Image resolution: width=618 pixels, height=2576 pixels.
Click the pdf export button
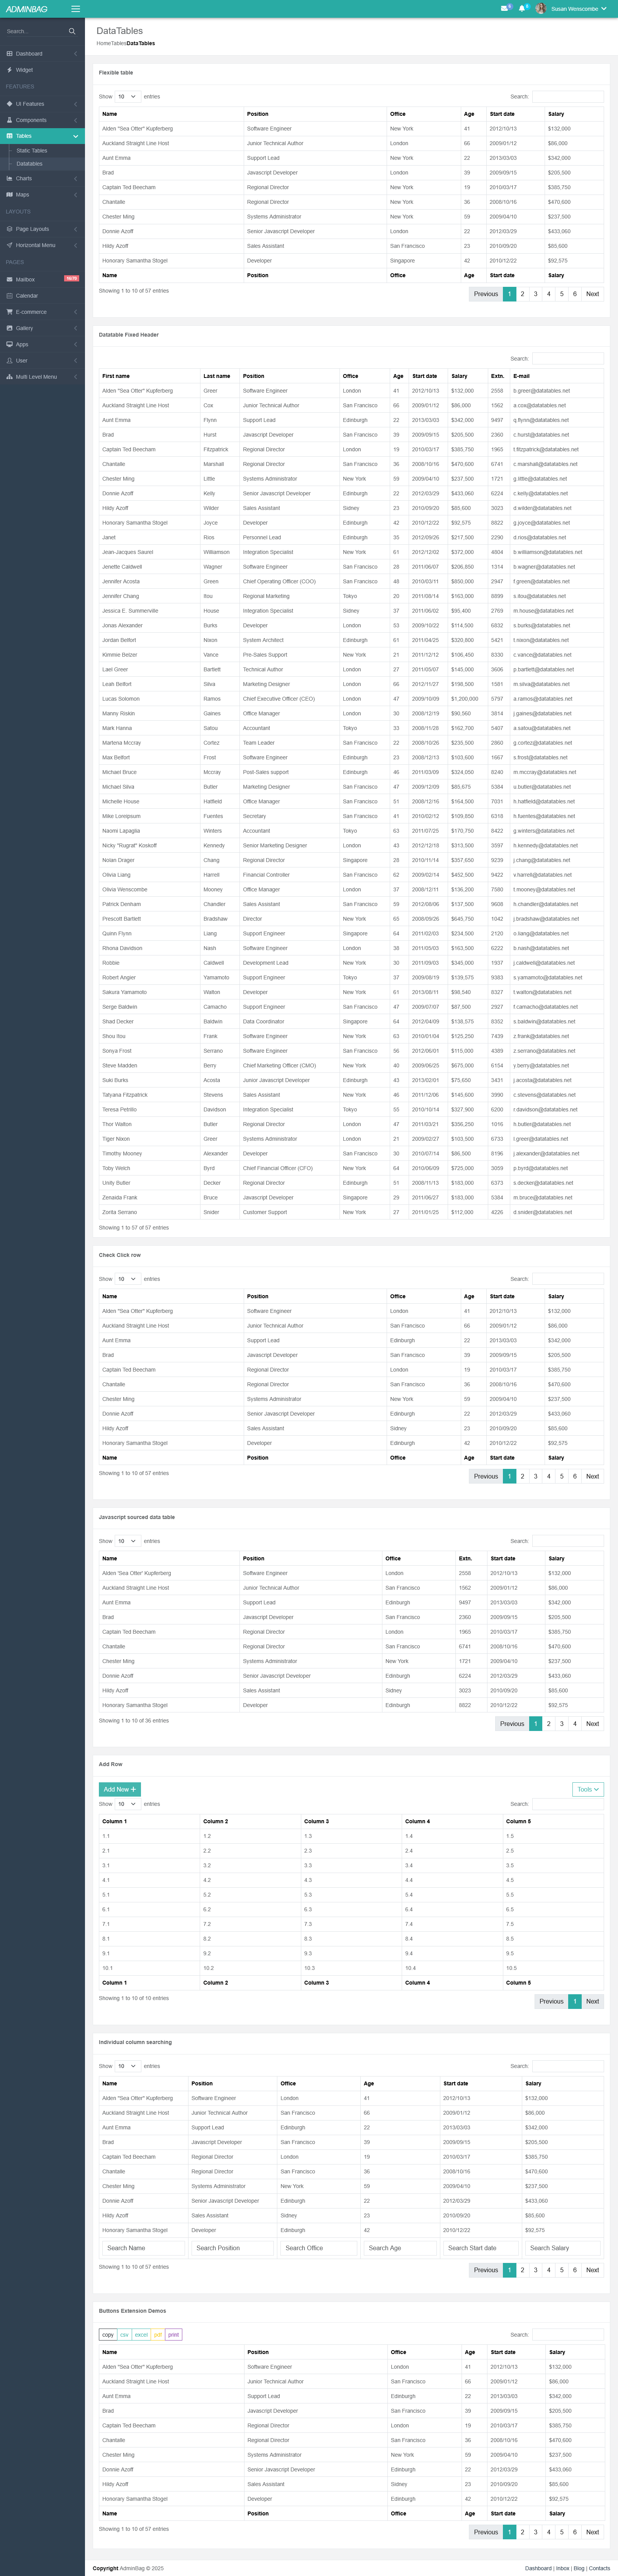pyautogui.click(x=158, y=2335)
